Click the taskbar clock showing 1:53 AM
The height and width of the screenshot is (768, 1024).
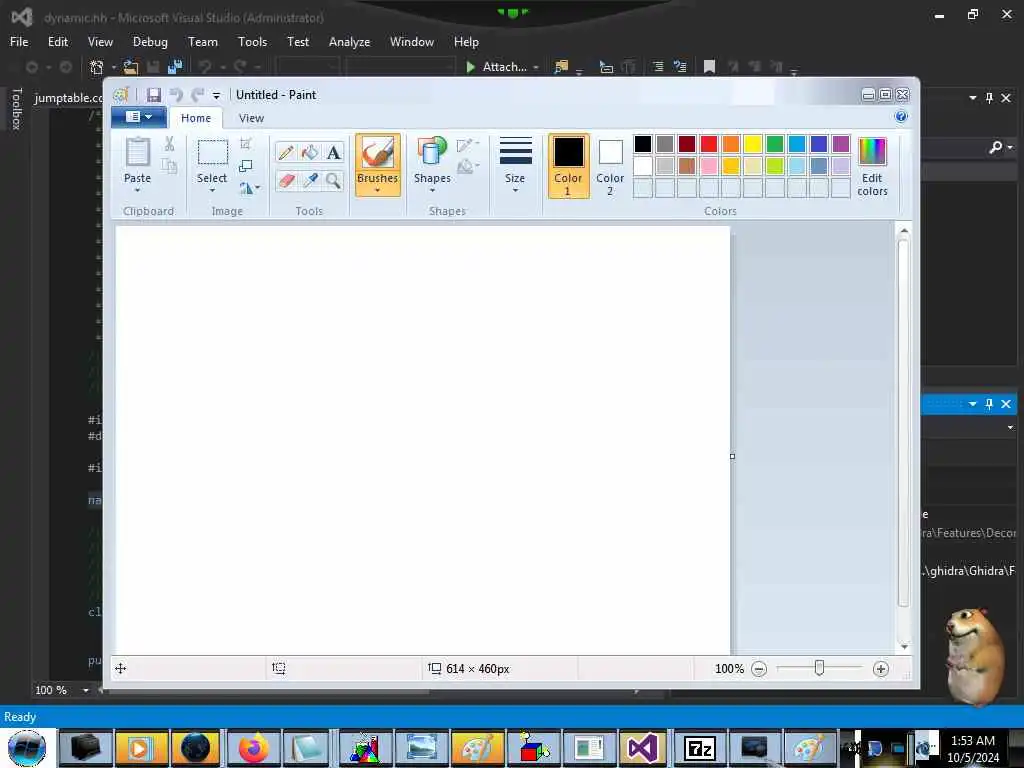(973, 741)
